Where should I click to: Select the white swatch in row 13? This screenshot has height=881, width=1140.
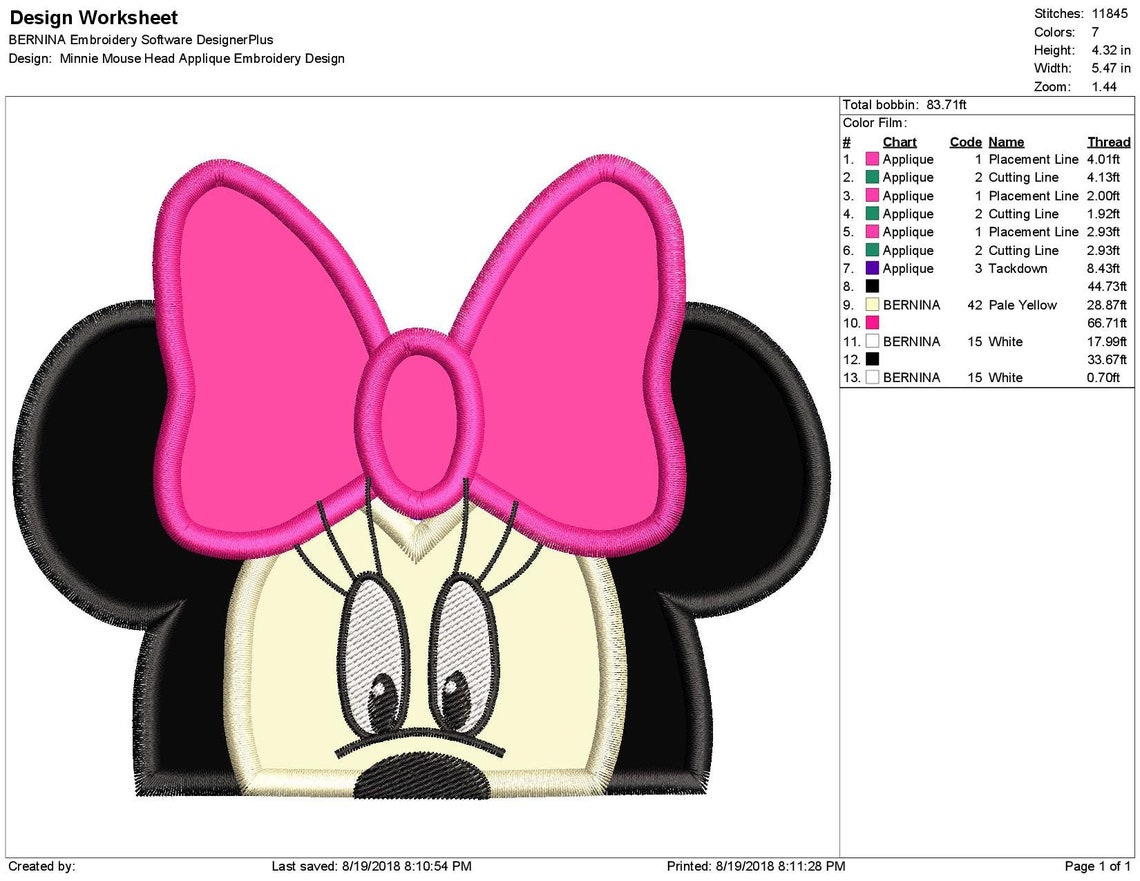click(x=871, y=377)
